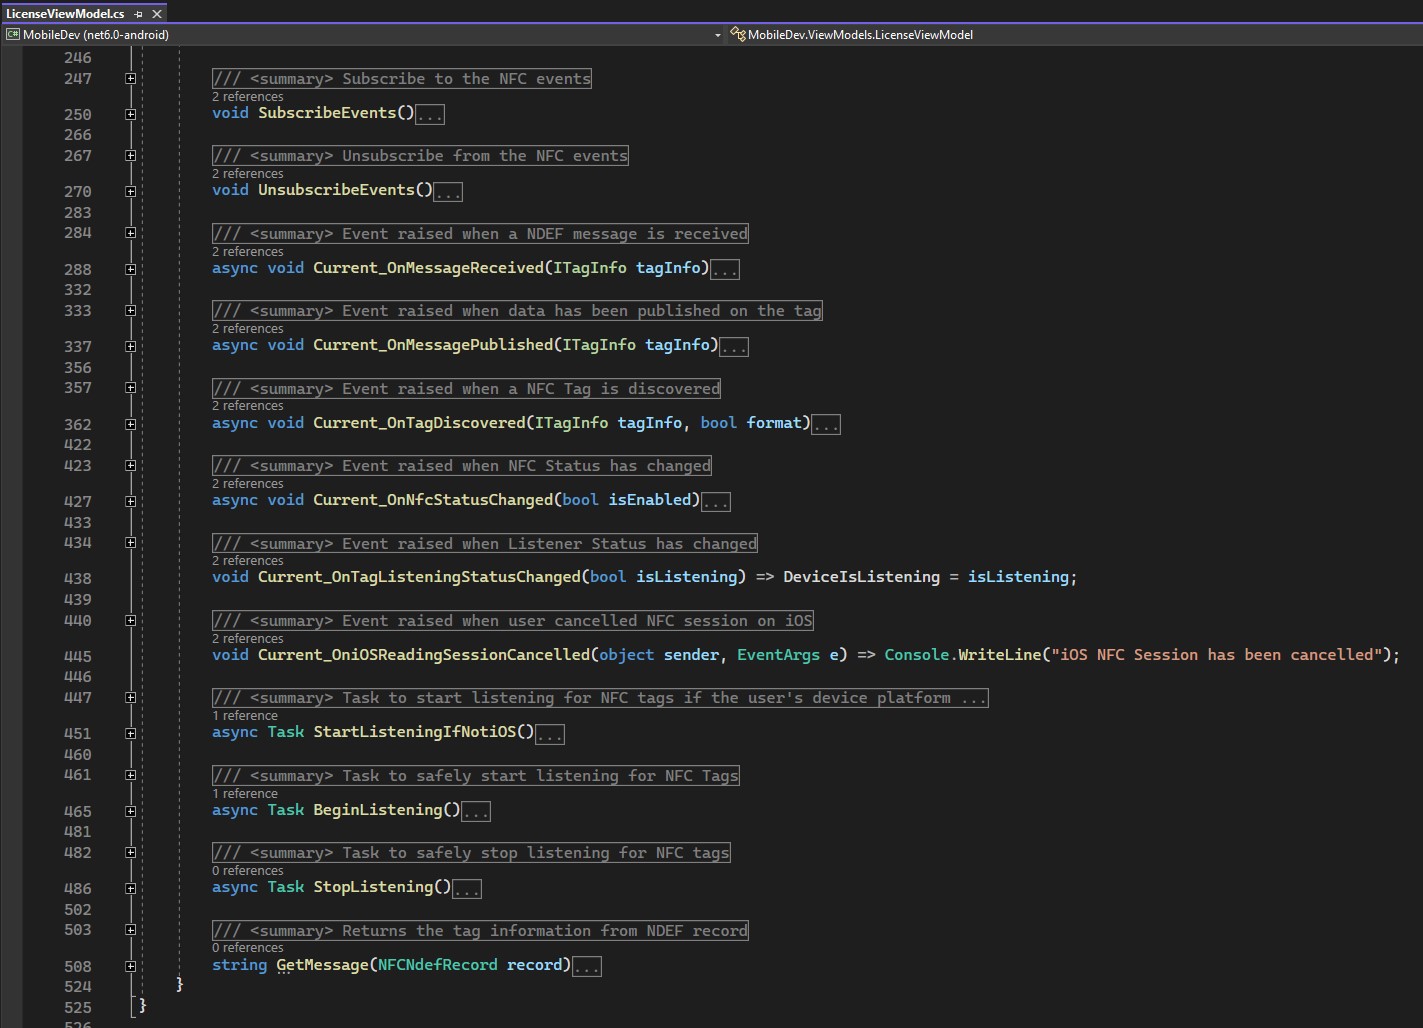Click the EventArgs type at line 445
The image size is (1423, 1028).
click(778, 655)
